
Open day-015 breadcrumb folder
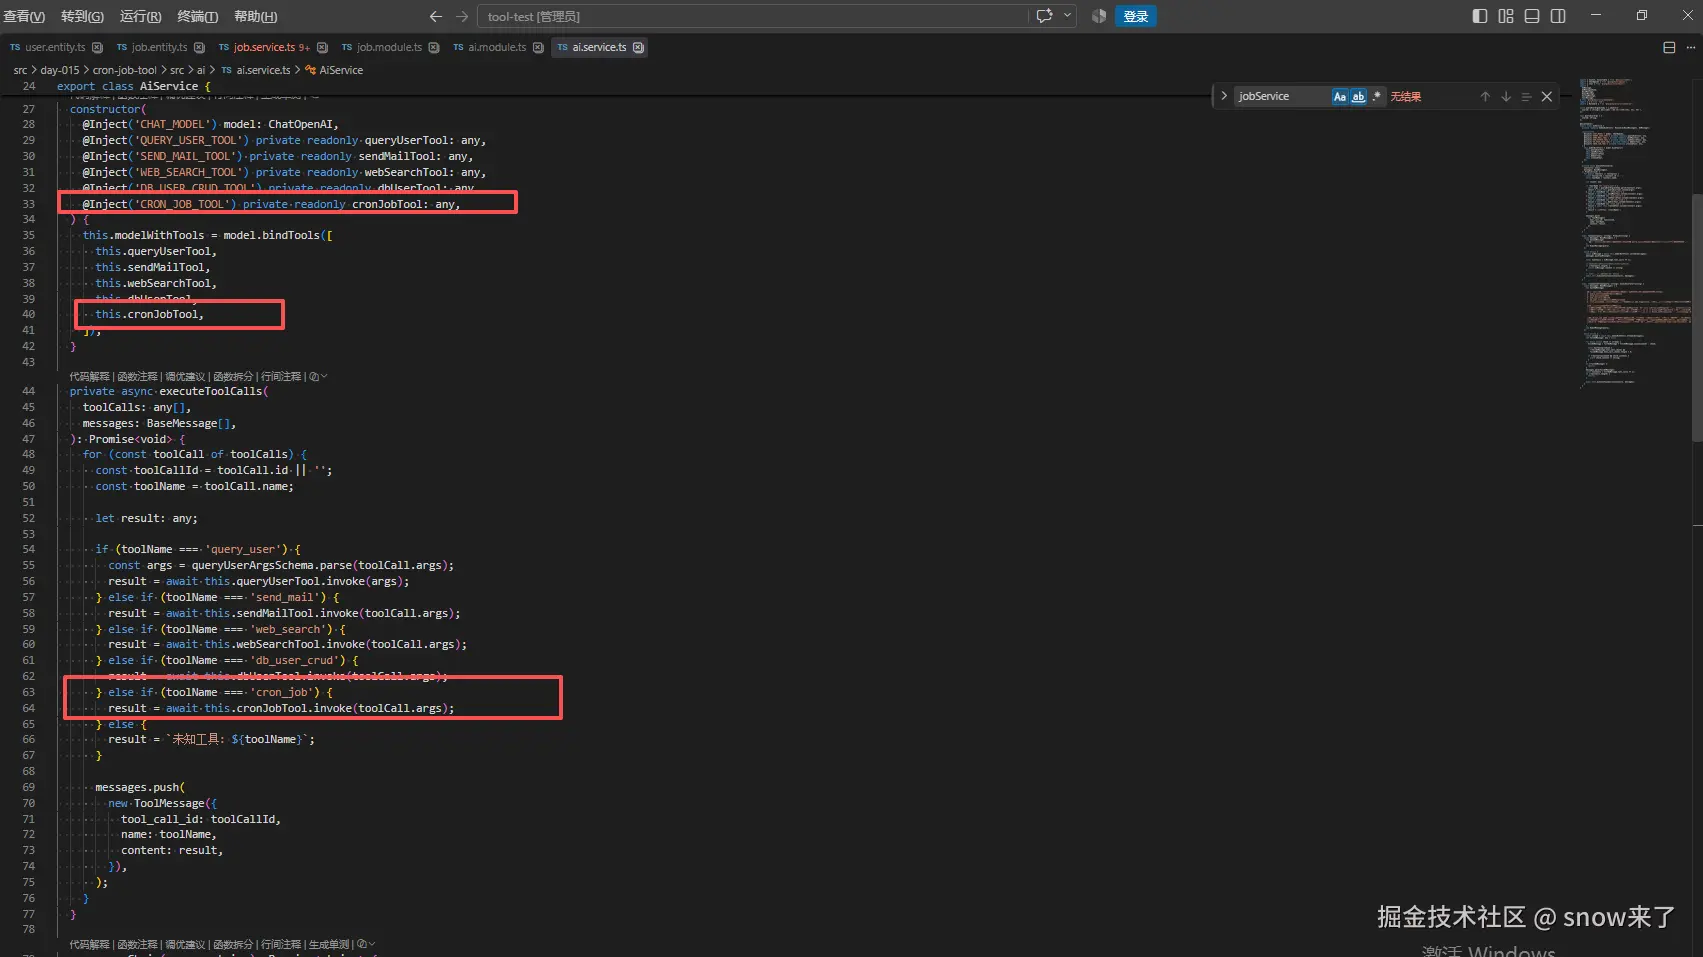coord(60,70)
